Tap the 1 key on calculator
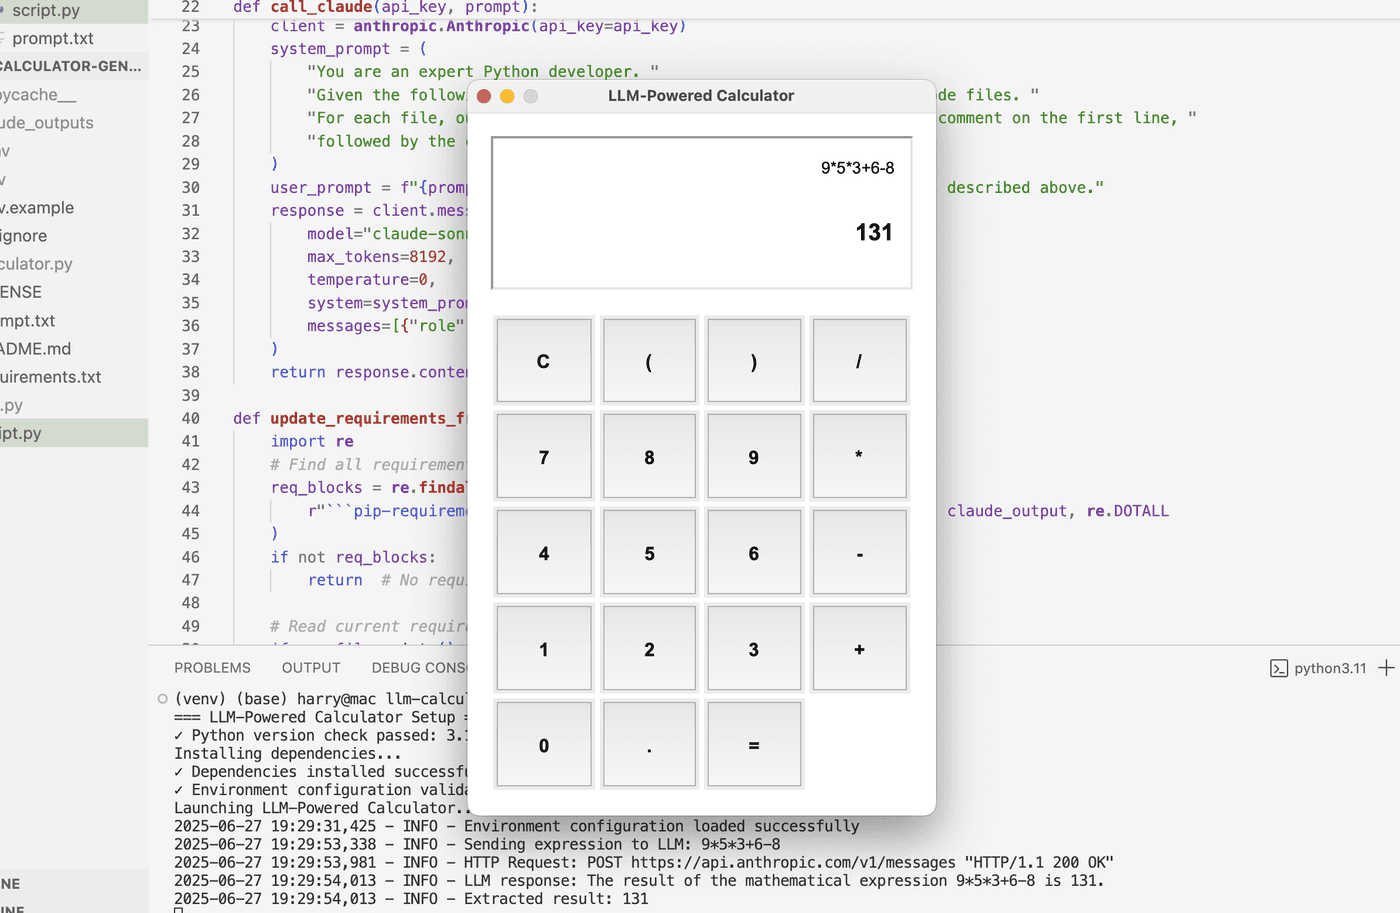The height and width of the screenshot is (913, 1400). (544, 649)
